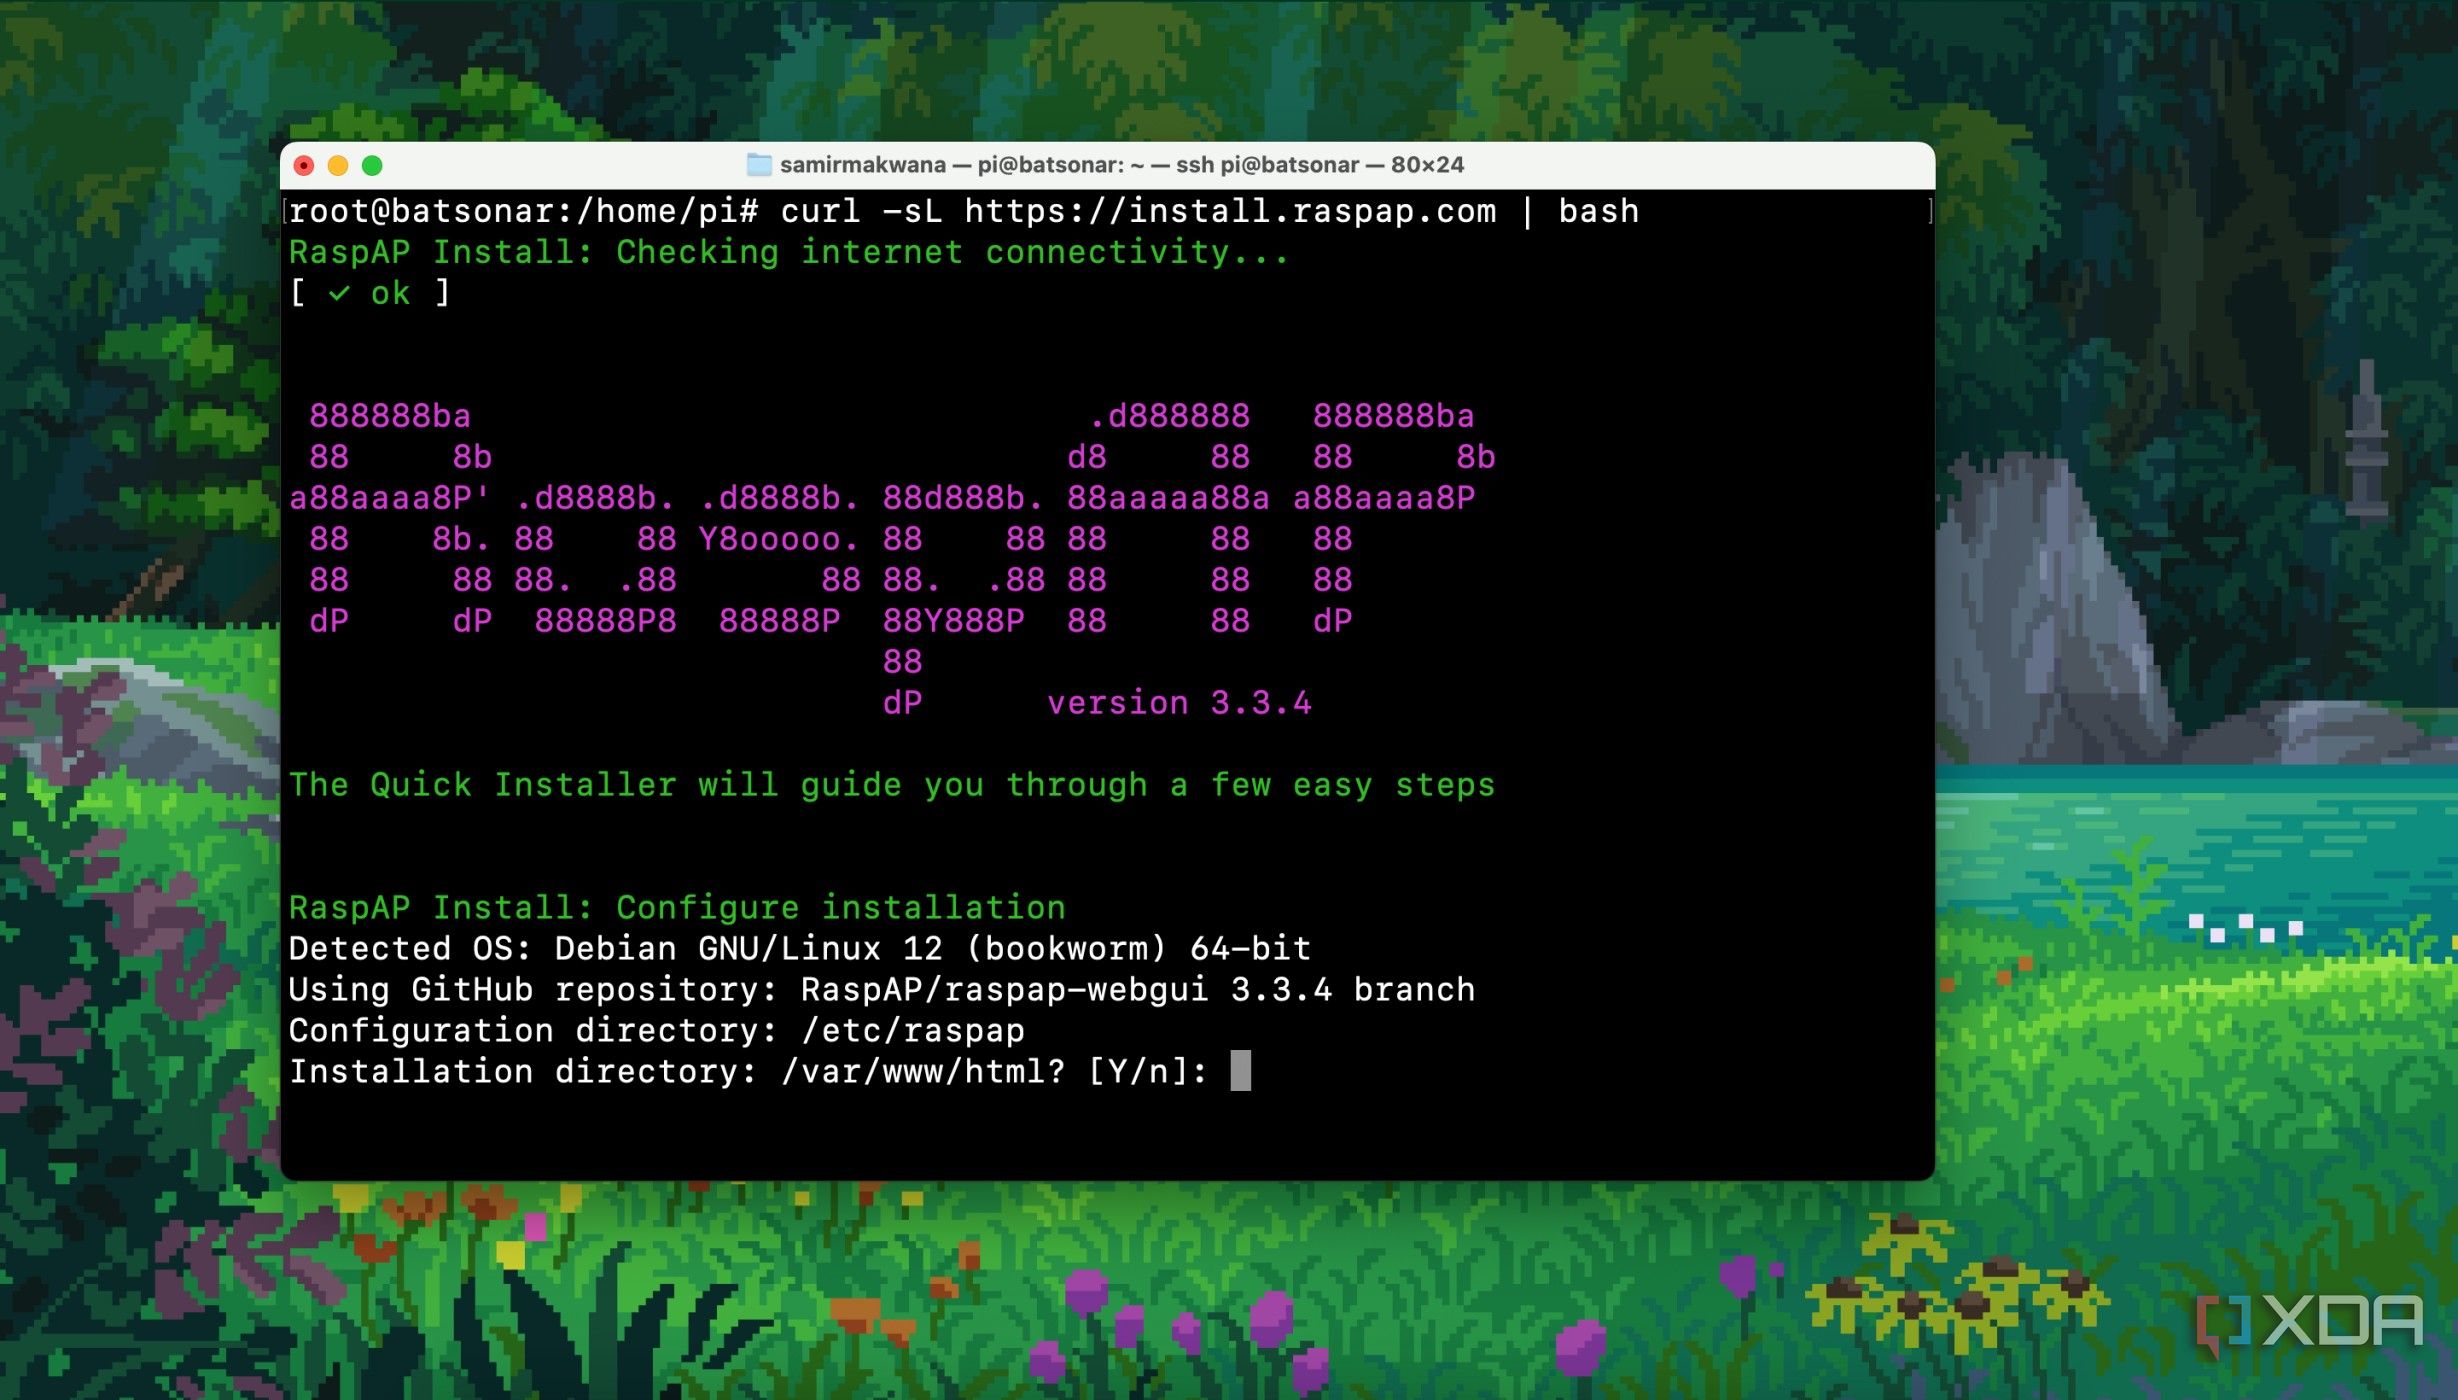Maximize the terminal using green button
Viewport: 2458px width, 1400px height.
coord(372,166)
